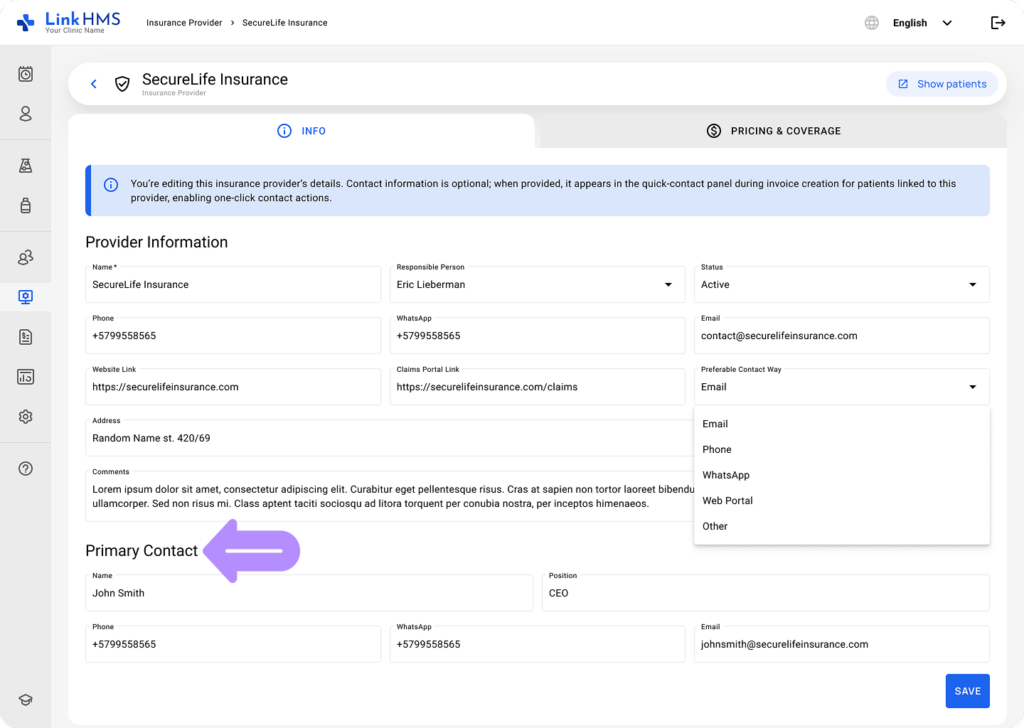The image size is (1024, 728).
Task: Select the active insurance monitor sidebar icon
Action: click(x=25, y=297)
